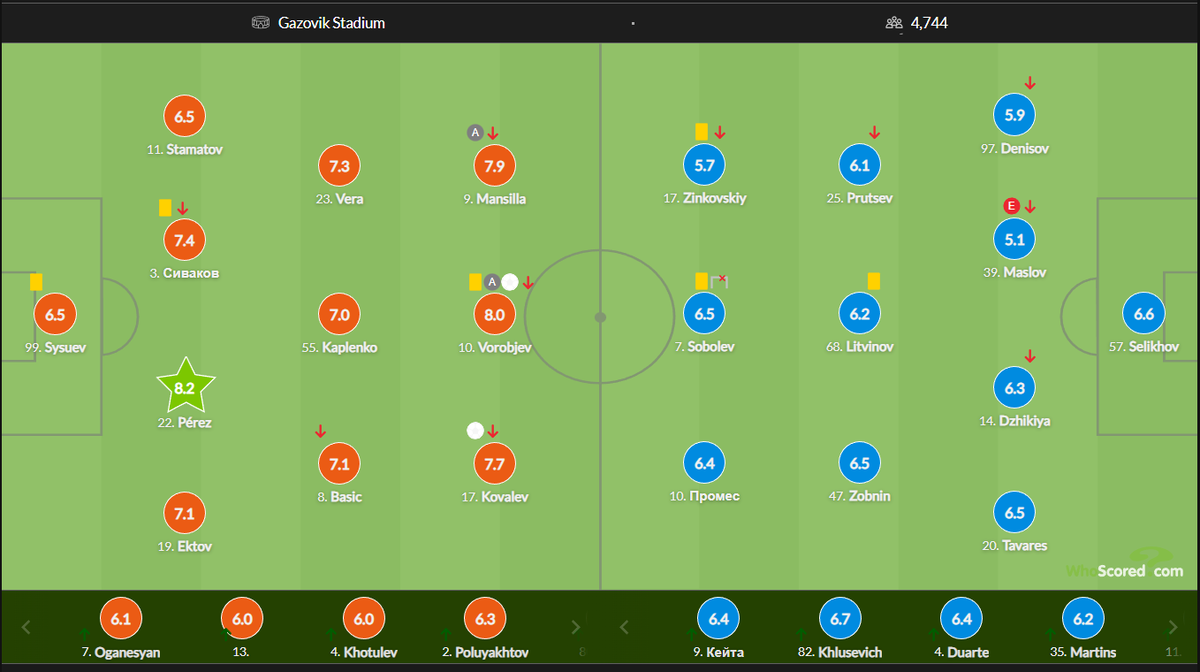This screenshot has width=1200, height=672.
Task: Click the goal ball icon above Kovalev
Action: point(475,431)
